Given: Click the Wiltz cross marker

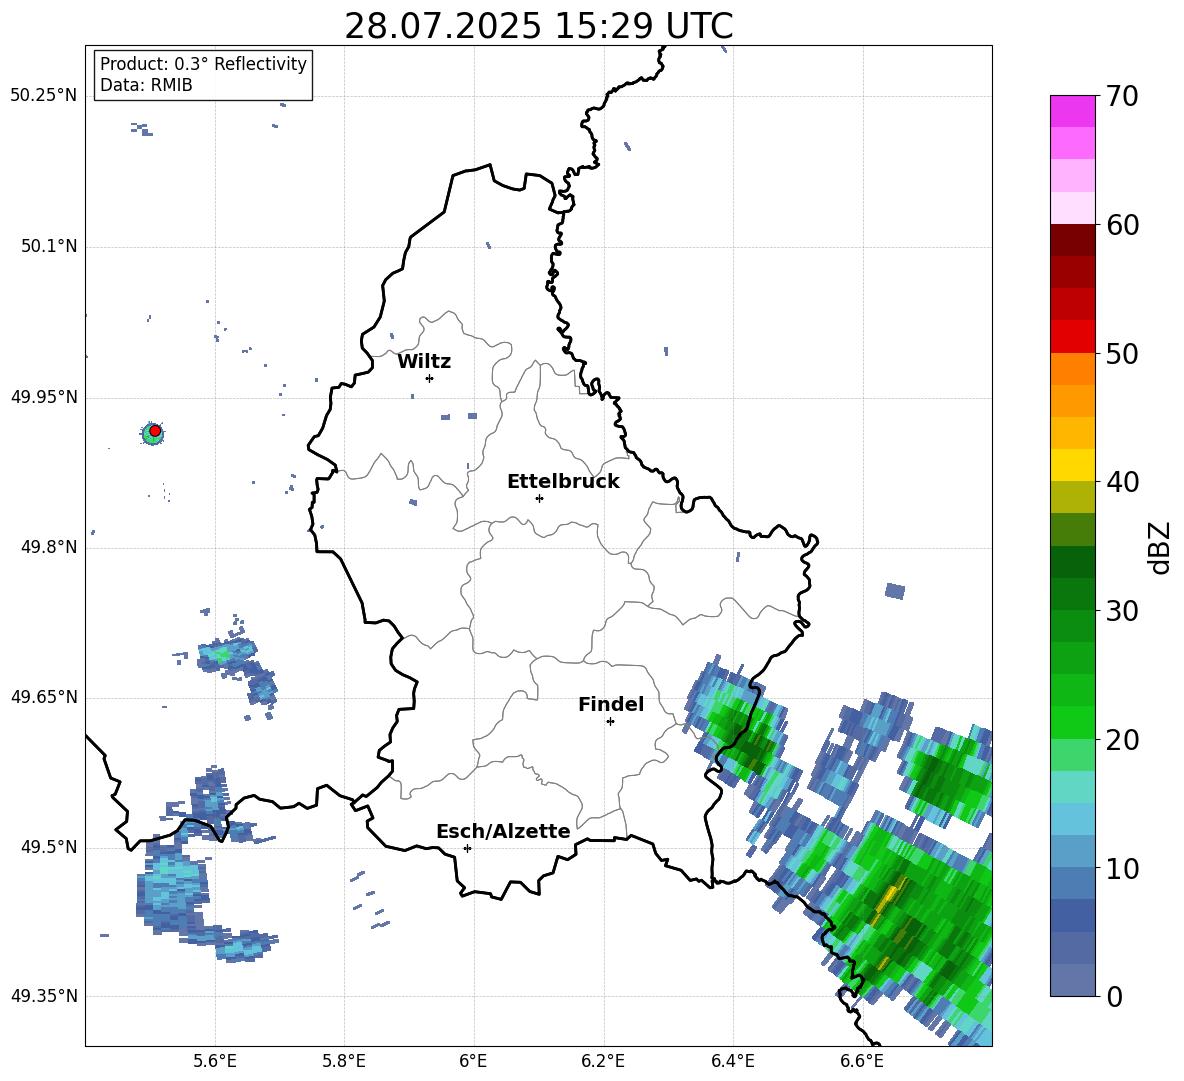Looking at the screenshot, I should tap(429, 378).
